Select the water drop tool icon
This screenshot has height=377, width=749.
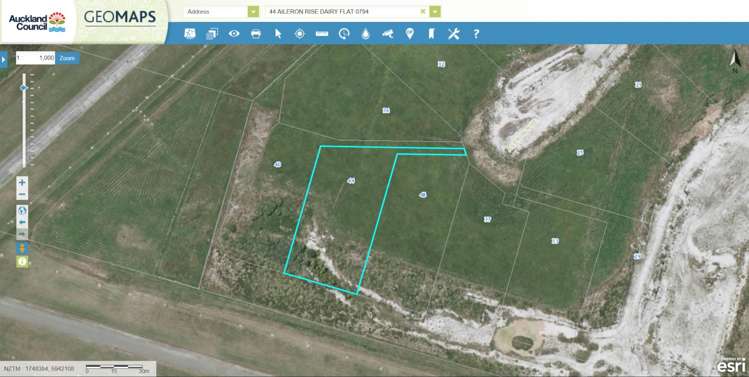pos(365,33)
